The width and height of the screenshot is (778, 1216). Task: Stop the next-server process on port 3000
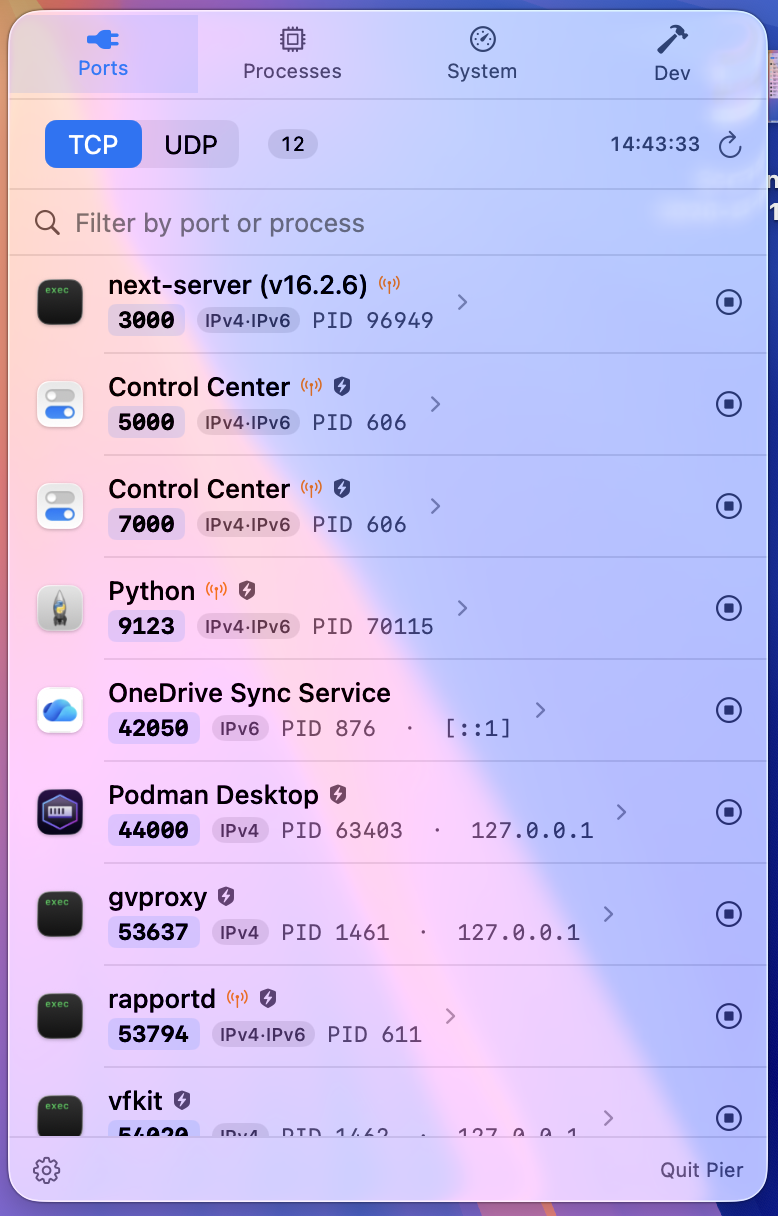click(729, 302)
